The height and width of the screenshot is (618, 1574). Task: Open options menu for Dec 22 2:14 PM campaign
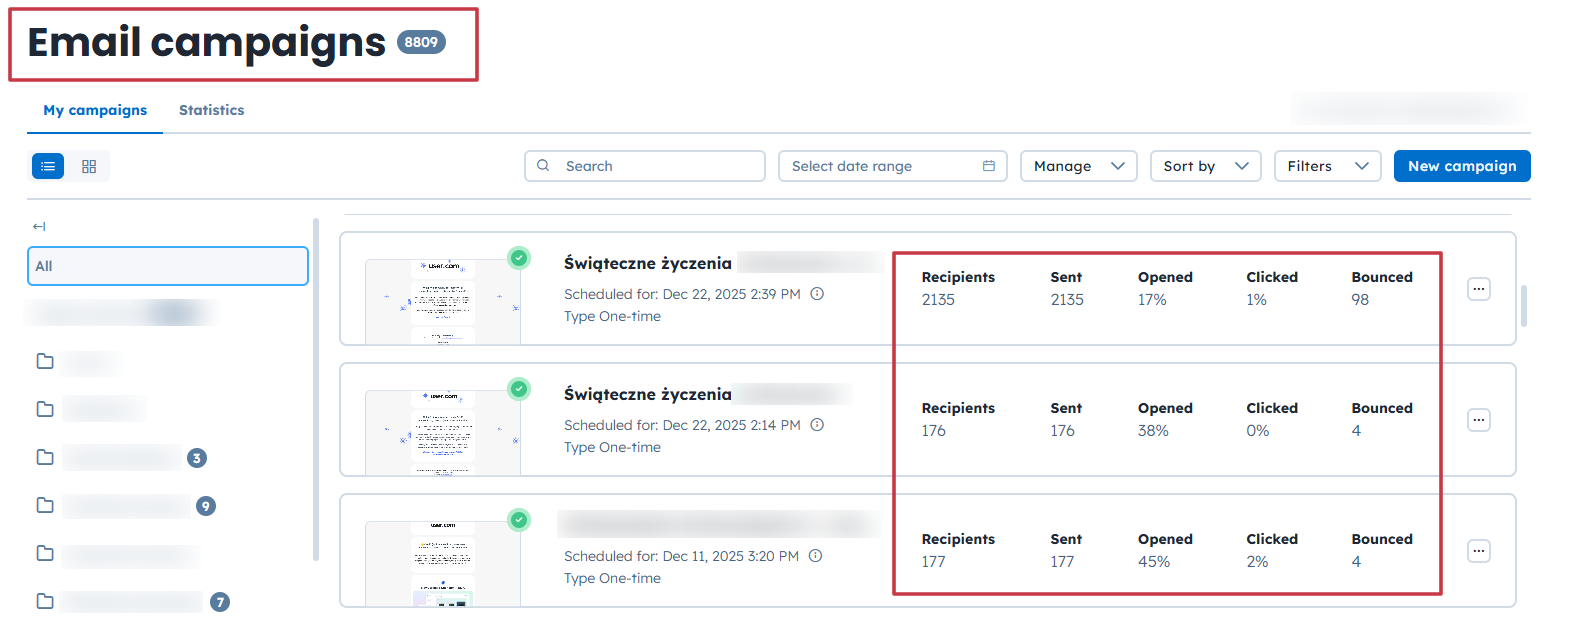(x=1478, y=420)
